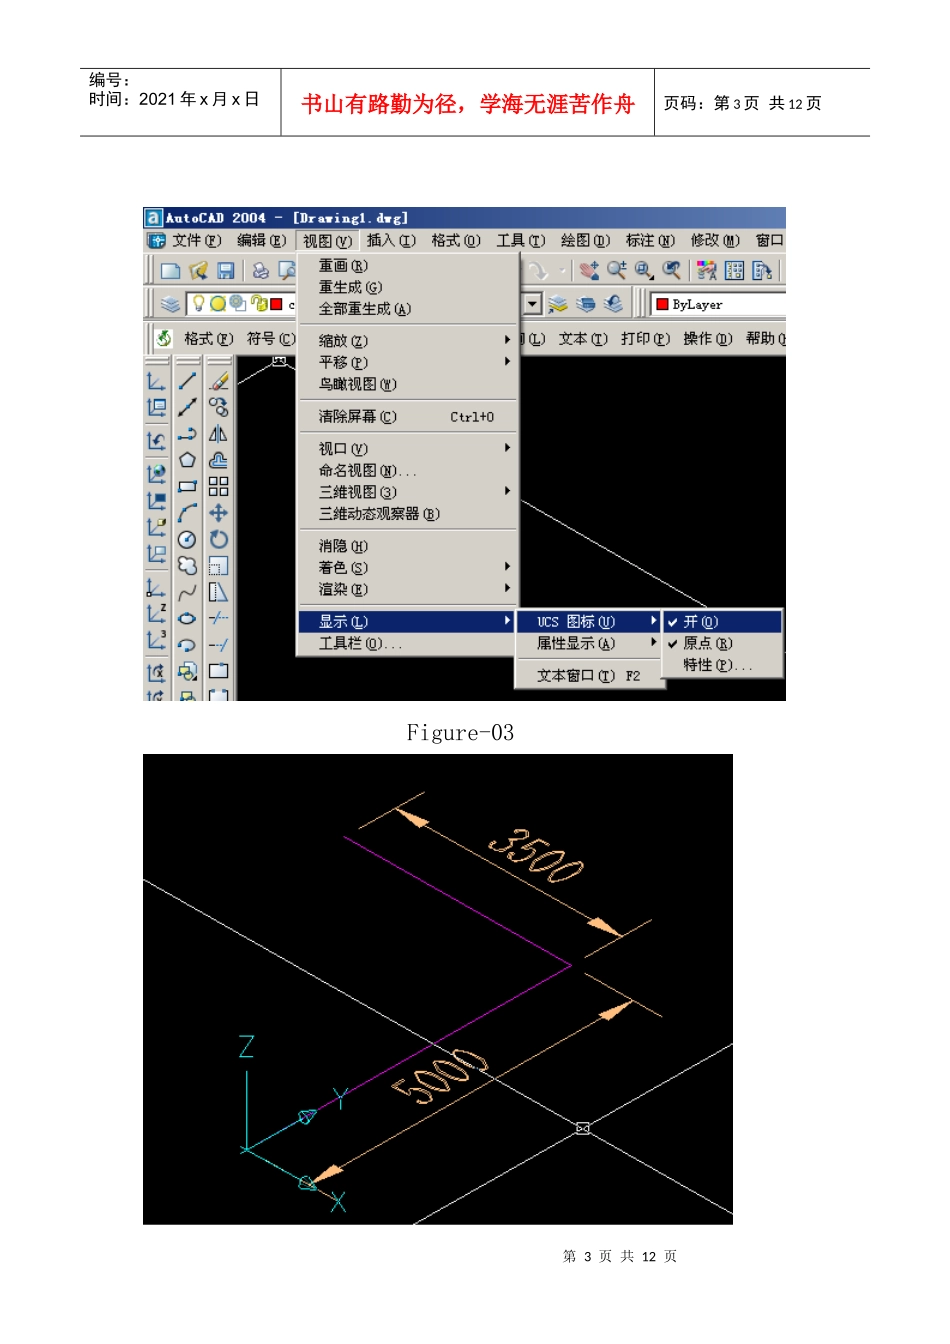950x1344 pixels.
Task: Open the 编辑(E) menu
Action: tap(261, 240)
